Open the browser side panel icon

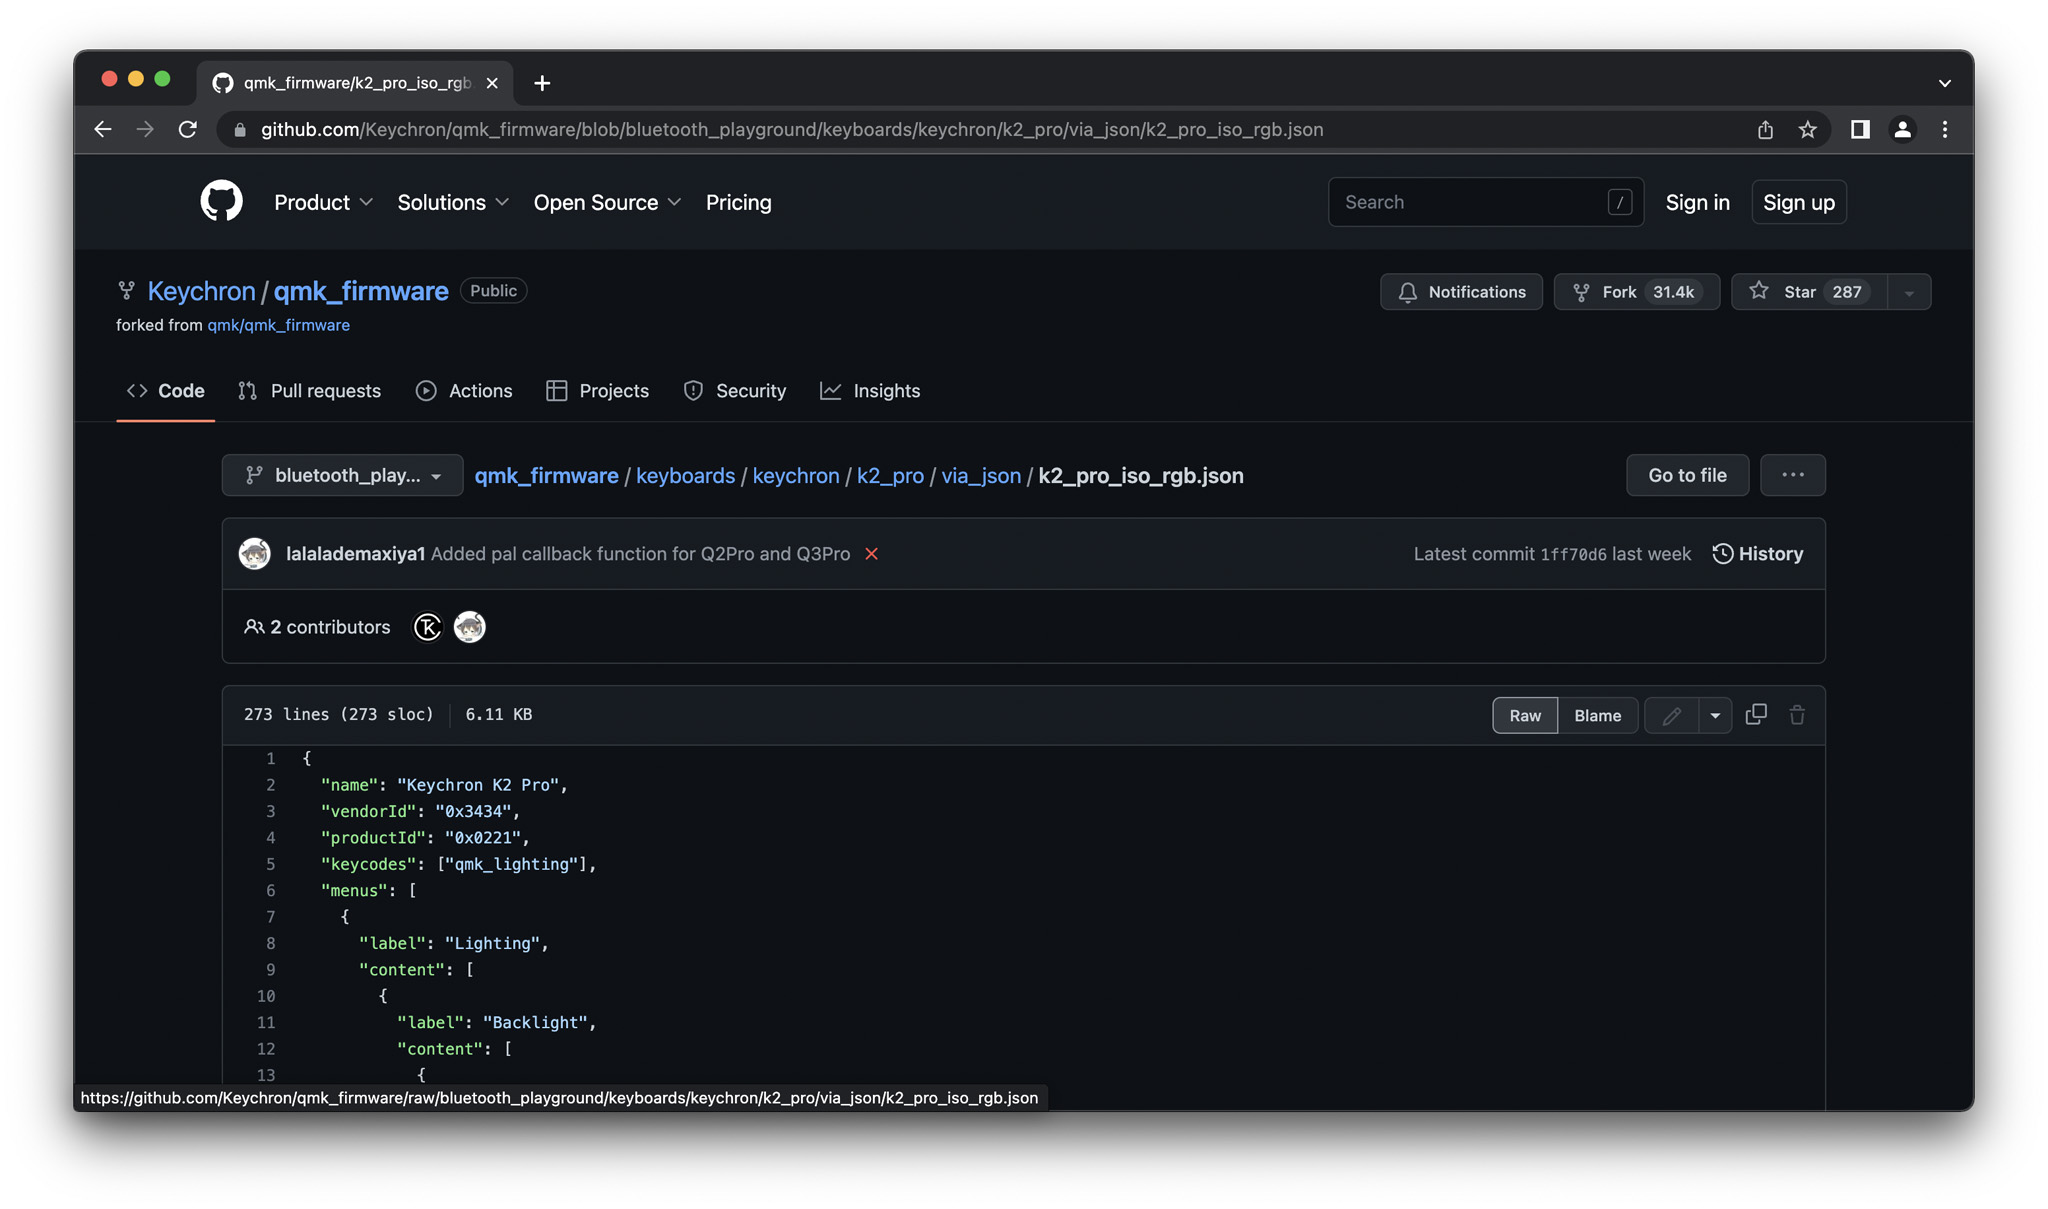click(x=1859, y=130)
